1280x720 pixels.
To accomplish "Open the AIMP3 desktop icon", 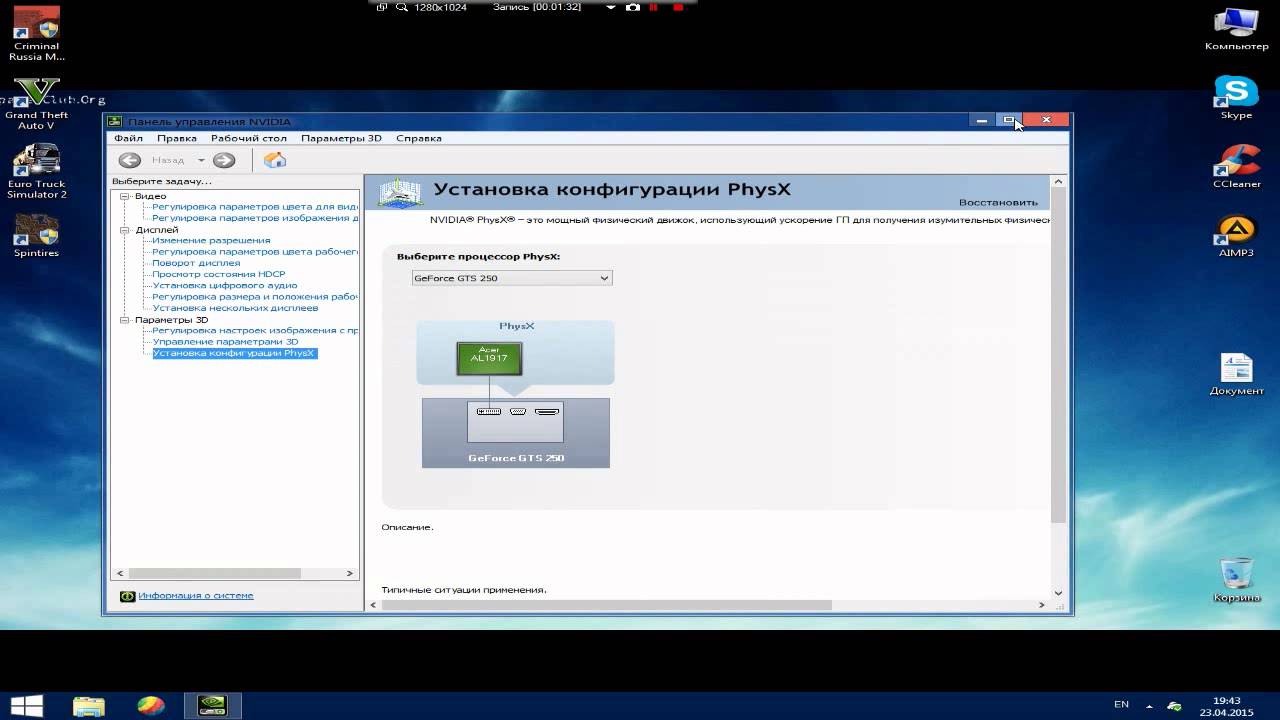I will (1236, 236).
